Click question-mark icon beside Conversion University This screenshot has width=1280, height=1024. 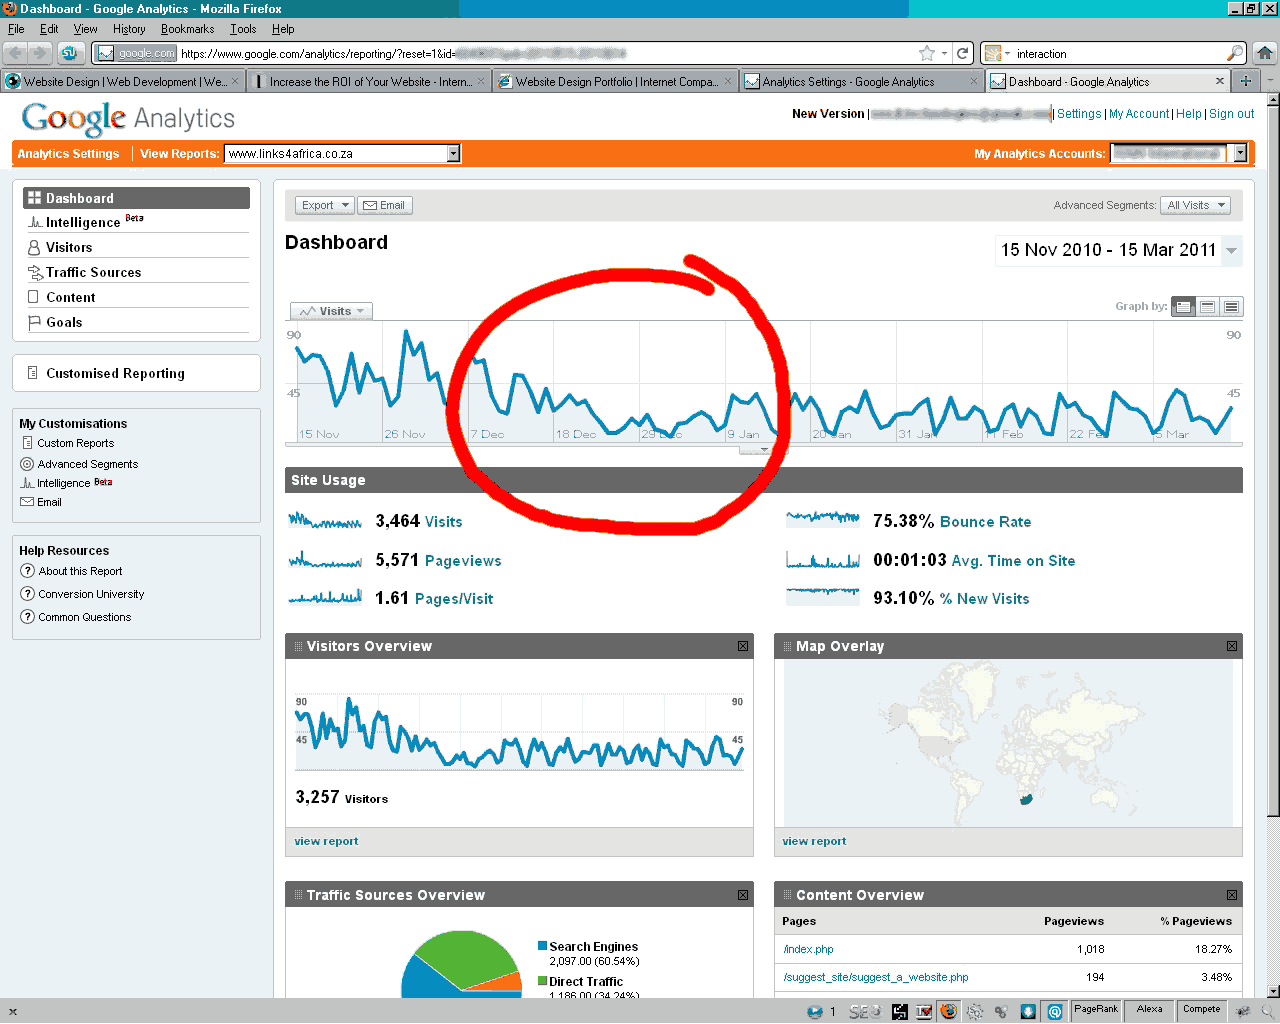tap(28, 594)
